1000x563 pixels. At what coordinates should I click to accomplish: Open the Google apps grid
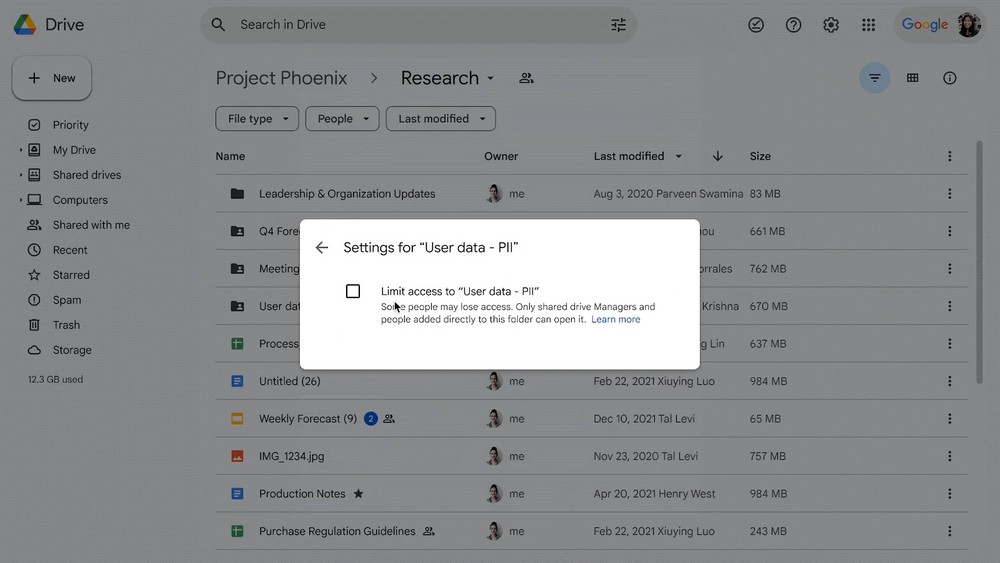[x=868, y=25]
